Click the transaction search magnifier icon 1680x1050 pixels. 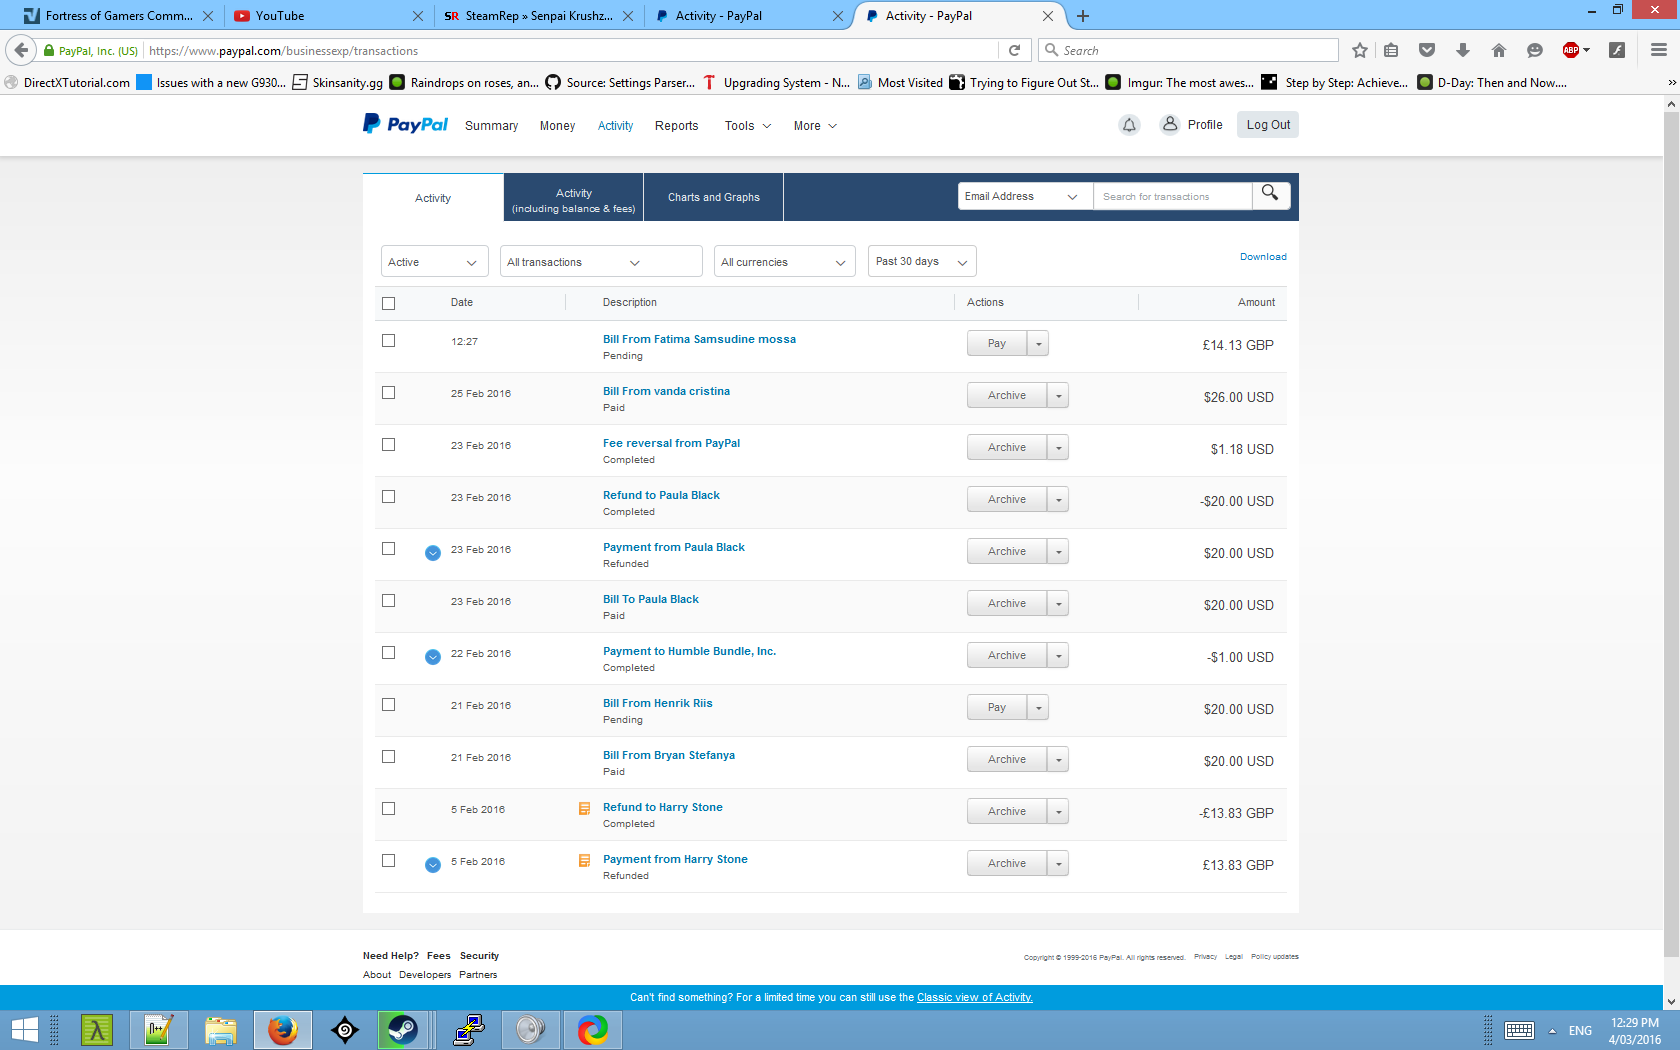pos(1270,194)
